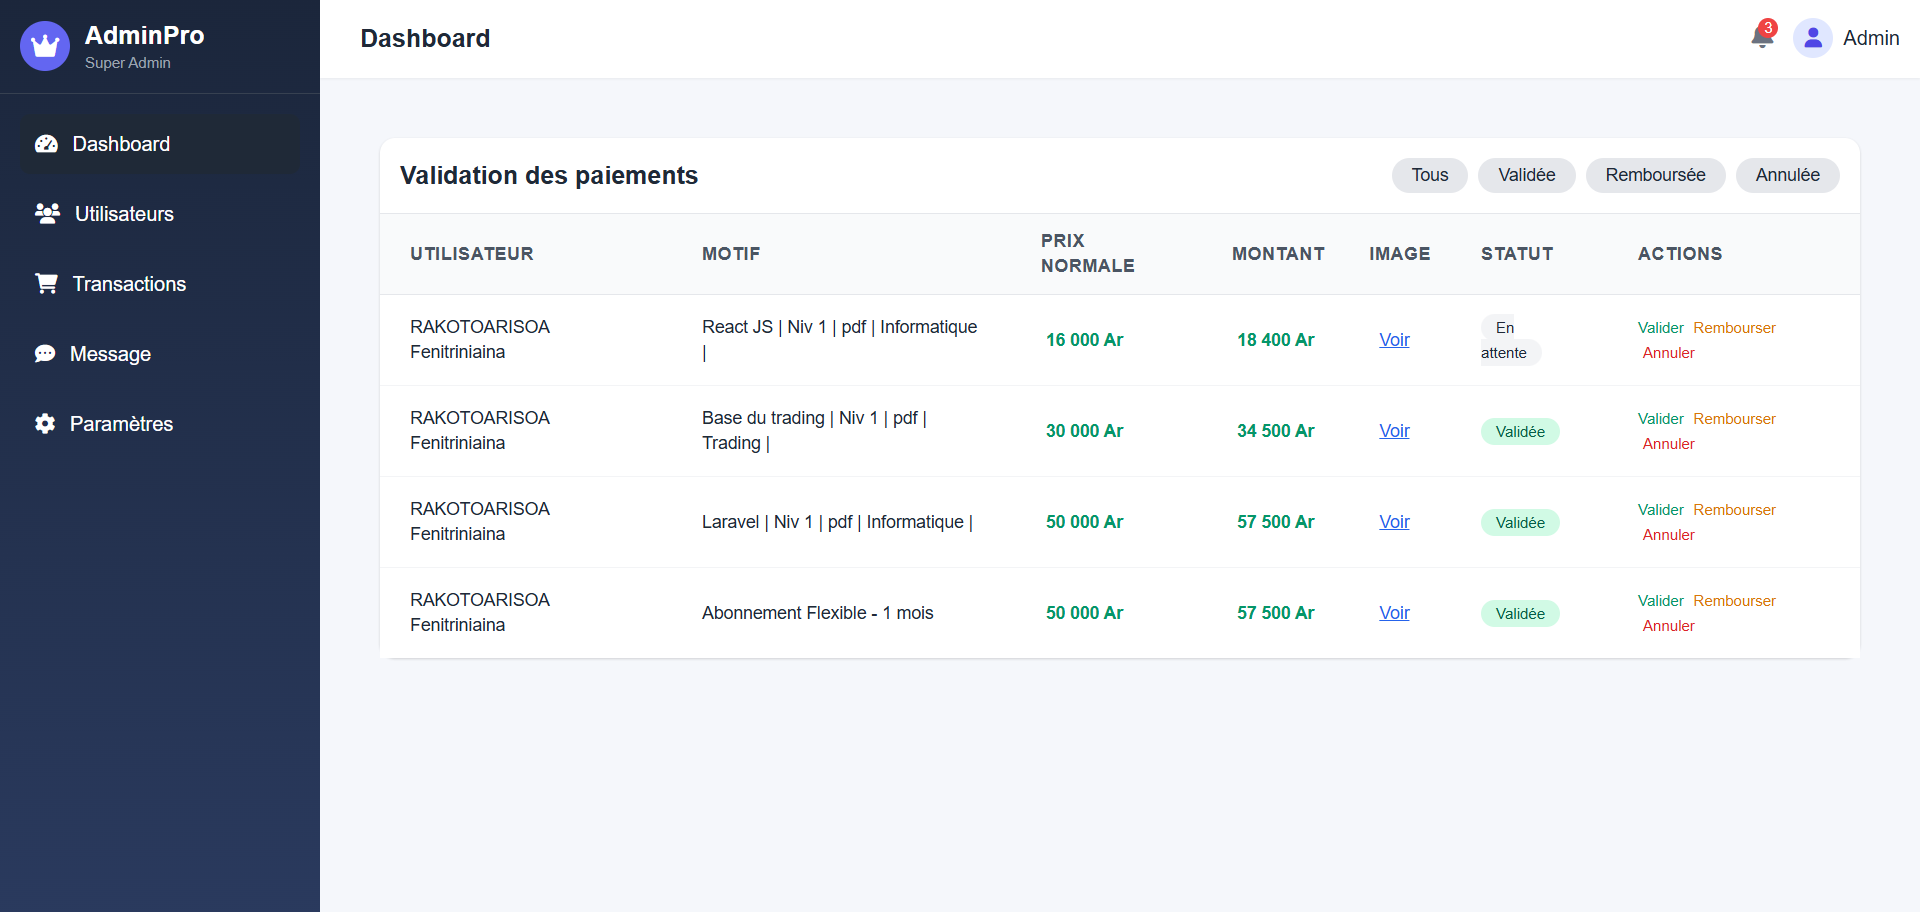Click the Admin user avatar icon

point(1812,38)
